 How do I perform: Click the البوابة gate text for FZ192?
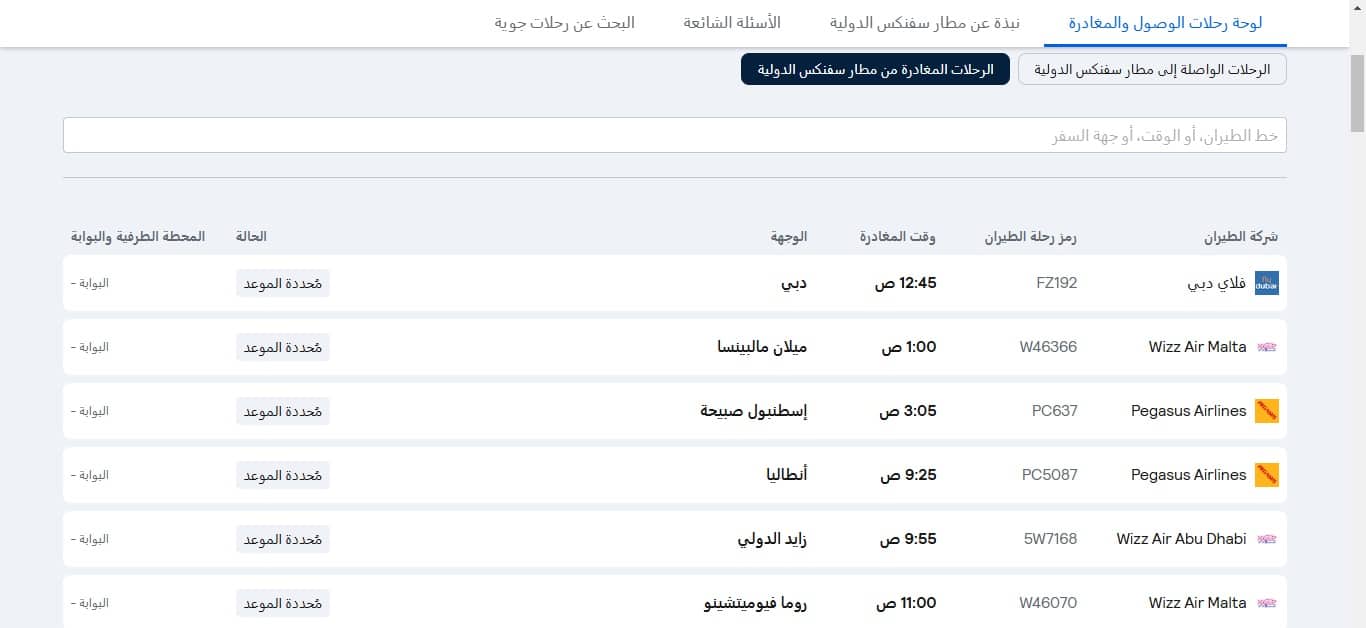pyautogui.click(x=90, y=283)
